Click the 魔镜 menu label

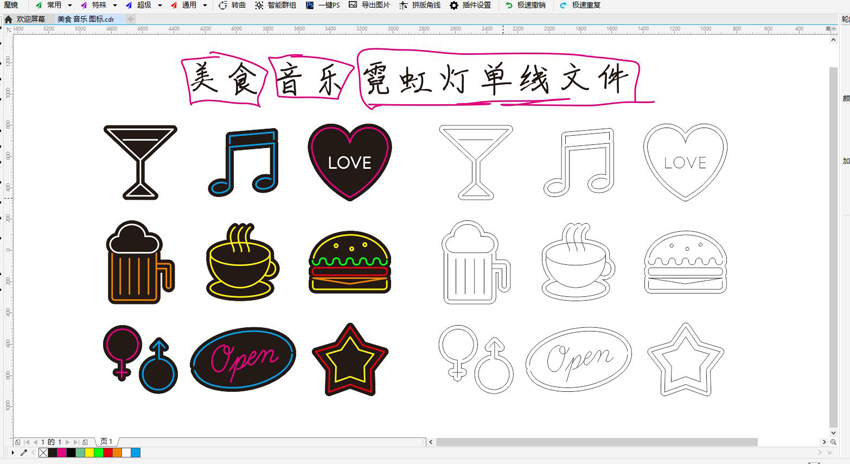pos(11,5)
